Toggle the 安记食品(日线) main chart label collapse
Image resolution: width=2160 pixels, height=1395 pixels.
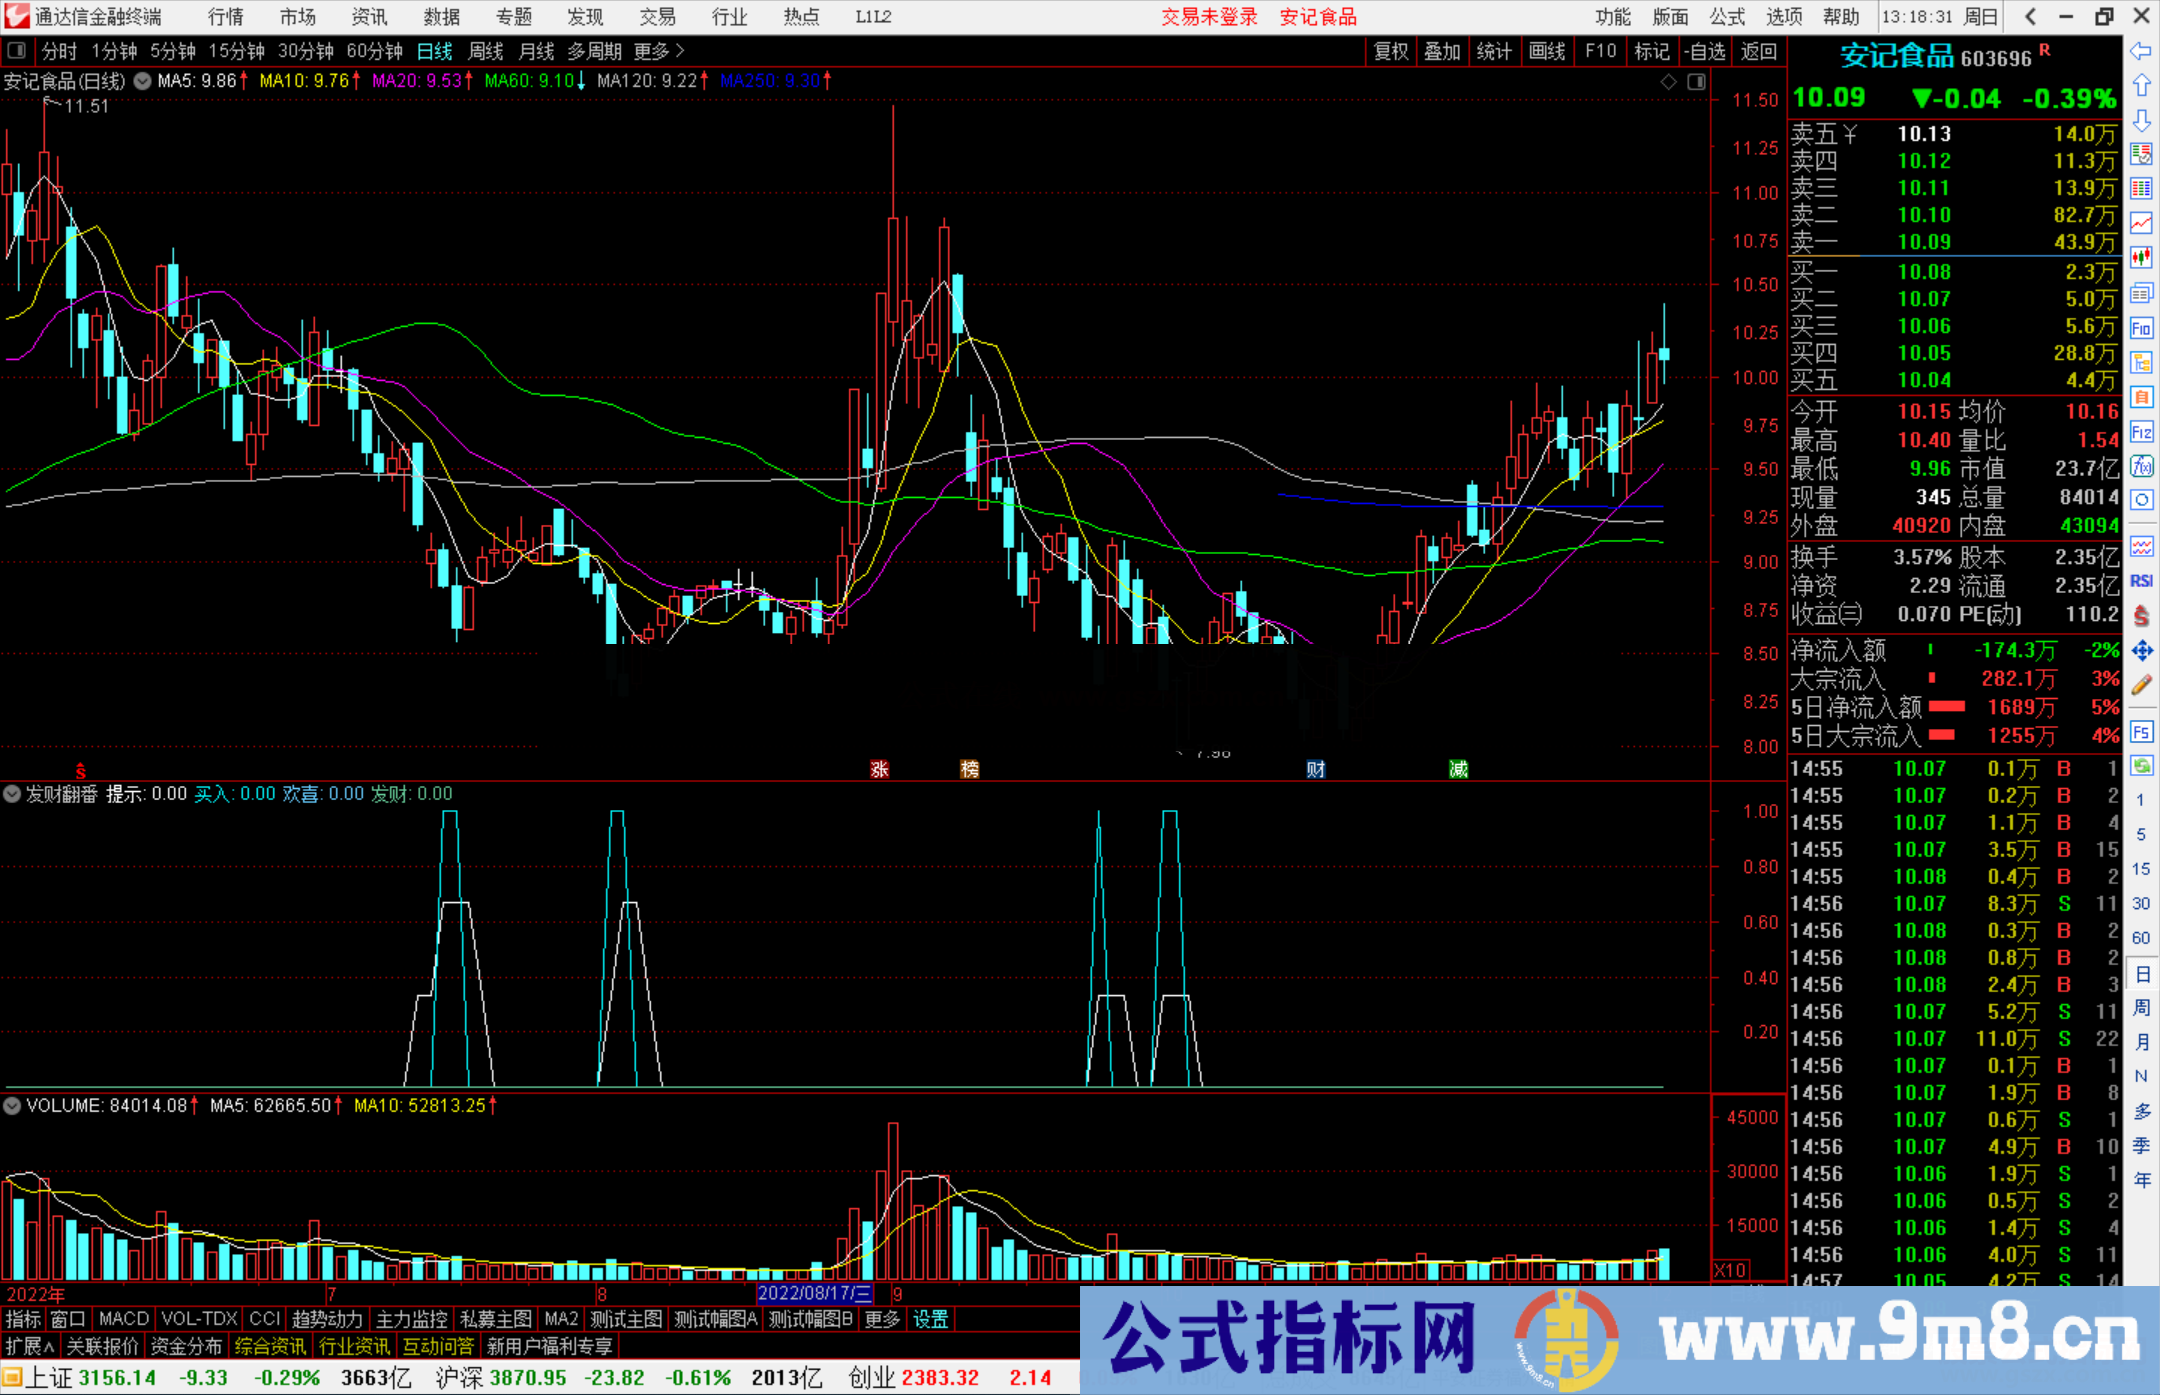coord(142,81)
